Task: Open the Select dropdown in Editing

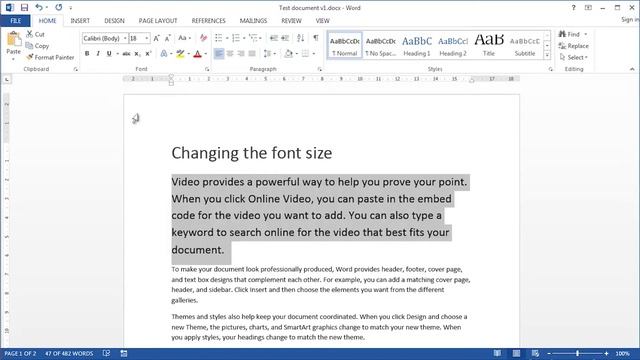Action: click(573, 58)
